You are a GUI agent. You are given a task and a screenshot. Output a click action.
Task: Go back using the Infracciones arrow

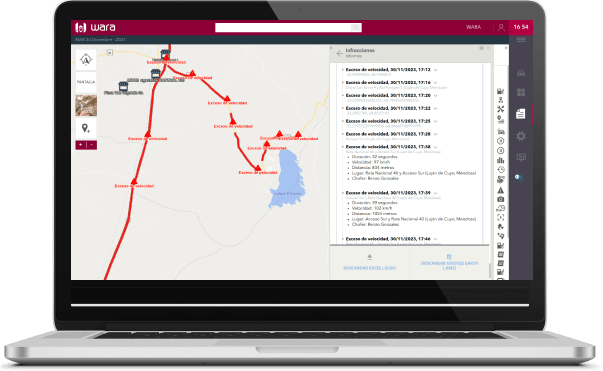340,53
